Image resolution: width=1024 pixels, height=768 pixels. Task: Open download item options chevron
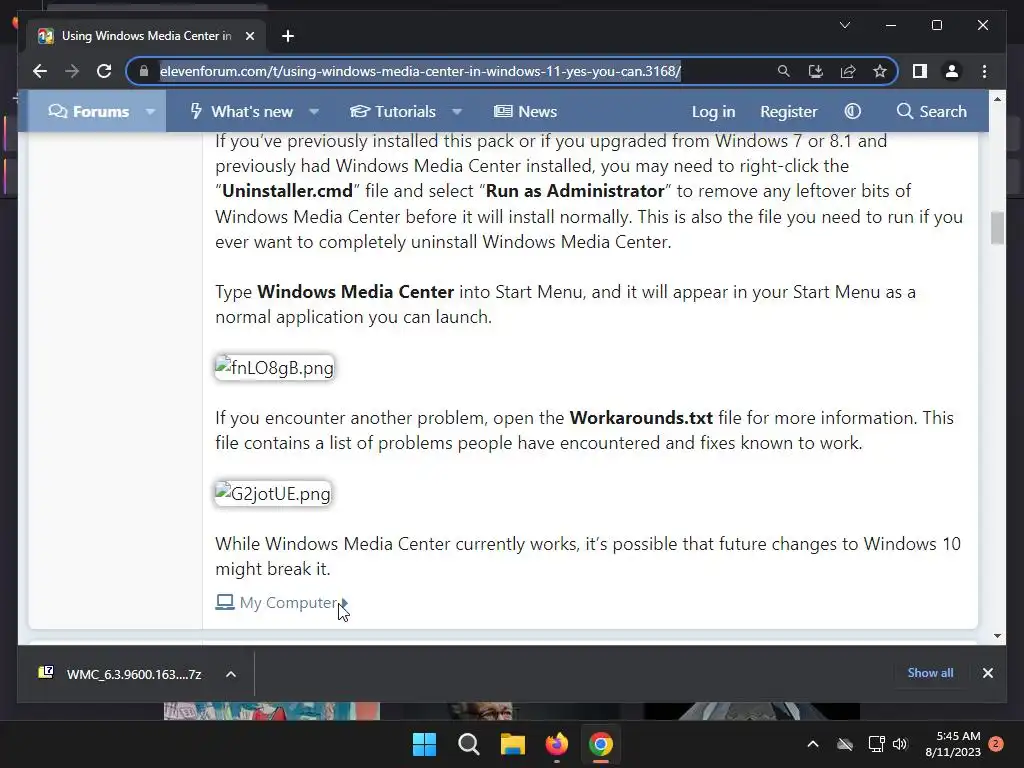[x=231, y=674]
